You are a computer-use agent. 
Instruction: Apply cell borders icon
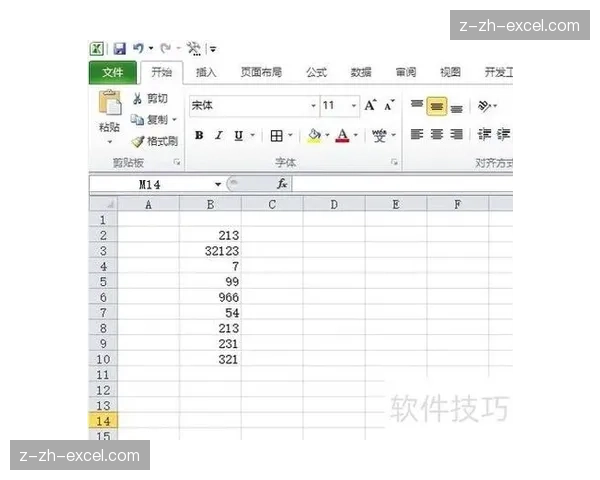[x=276, y=136]
